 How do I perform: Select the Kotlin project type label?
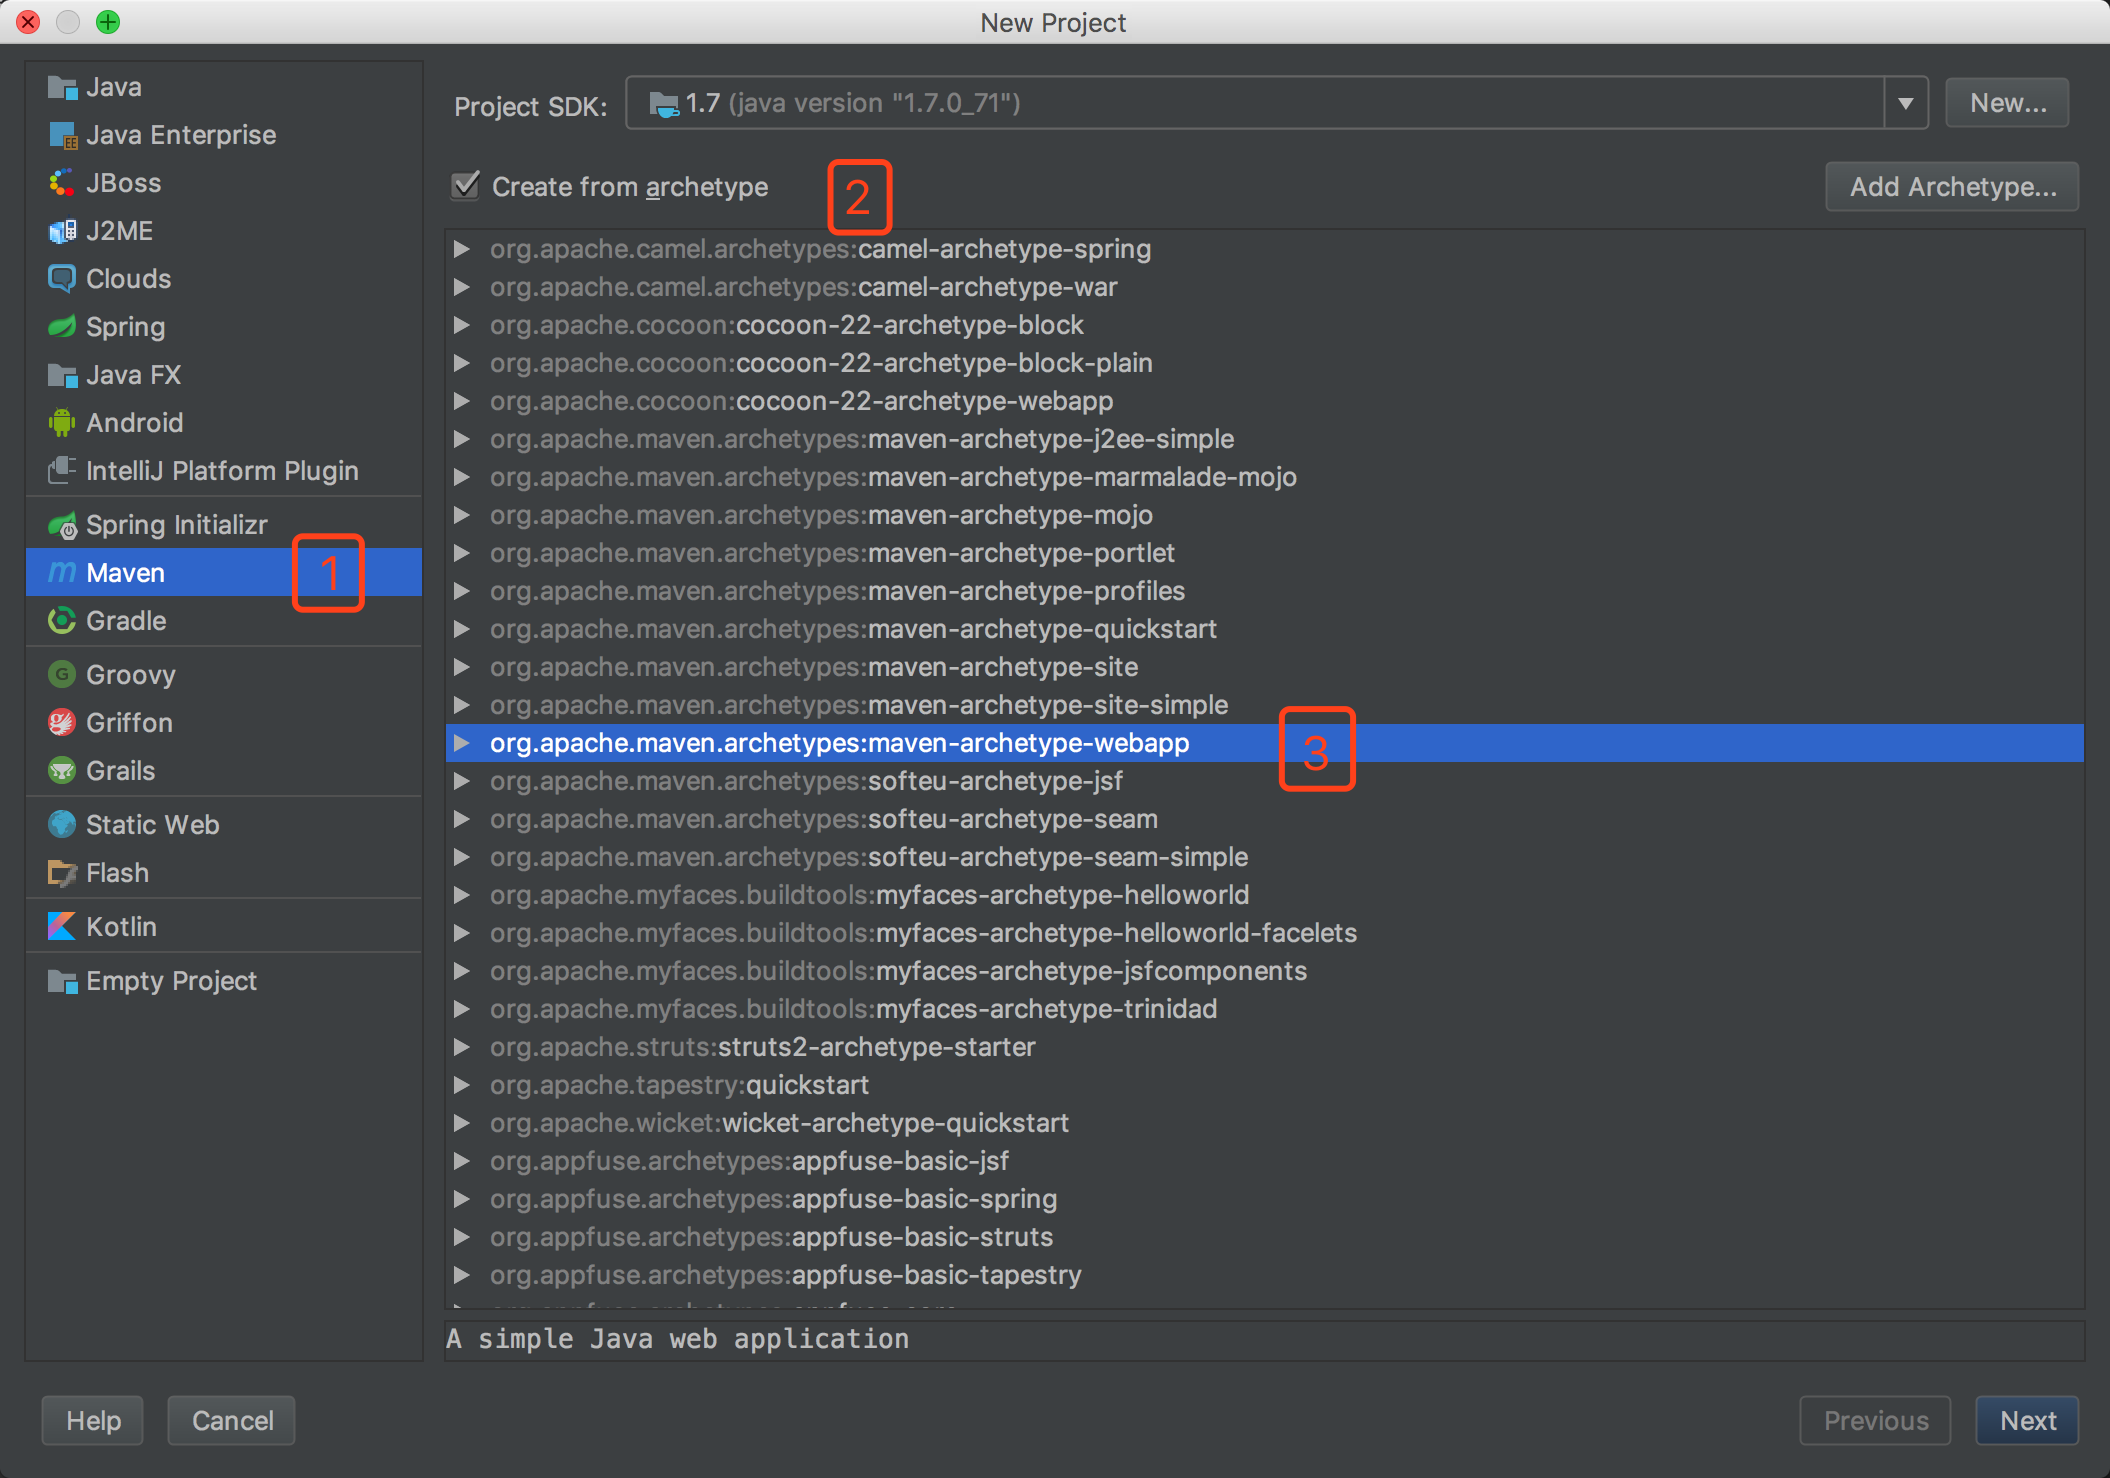(x=121, y=927)
